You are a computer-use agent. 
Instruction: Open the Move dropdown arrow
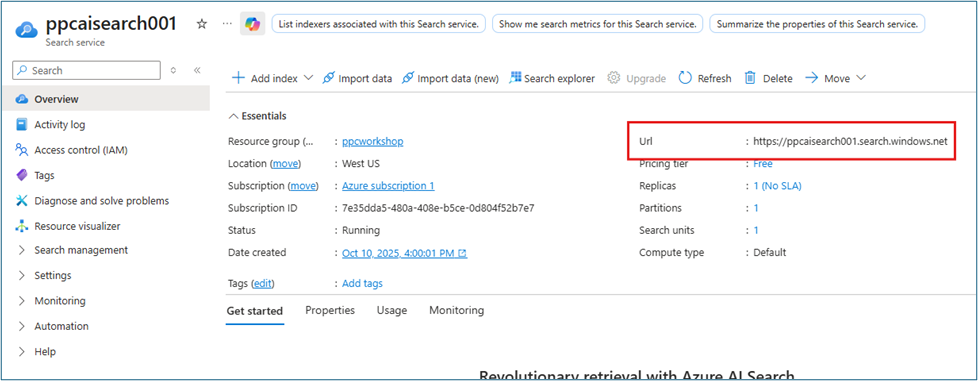coord(861,78)
